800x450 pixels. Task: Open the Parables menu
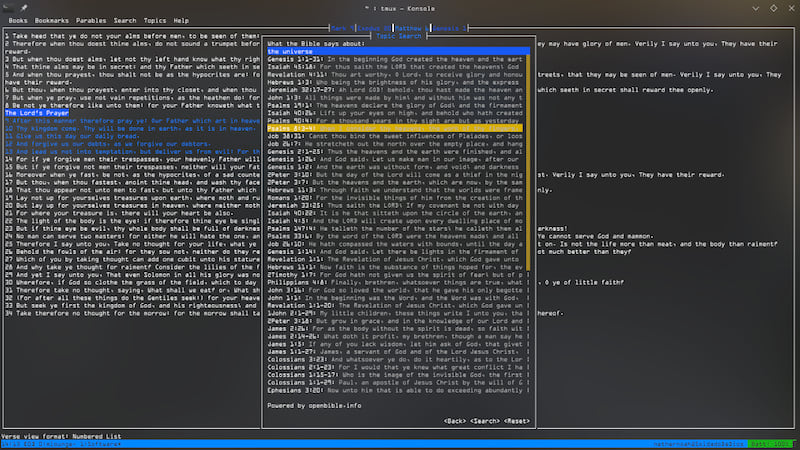pos(91,21)
